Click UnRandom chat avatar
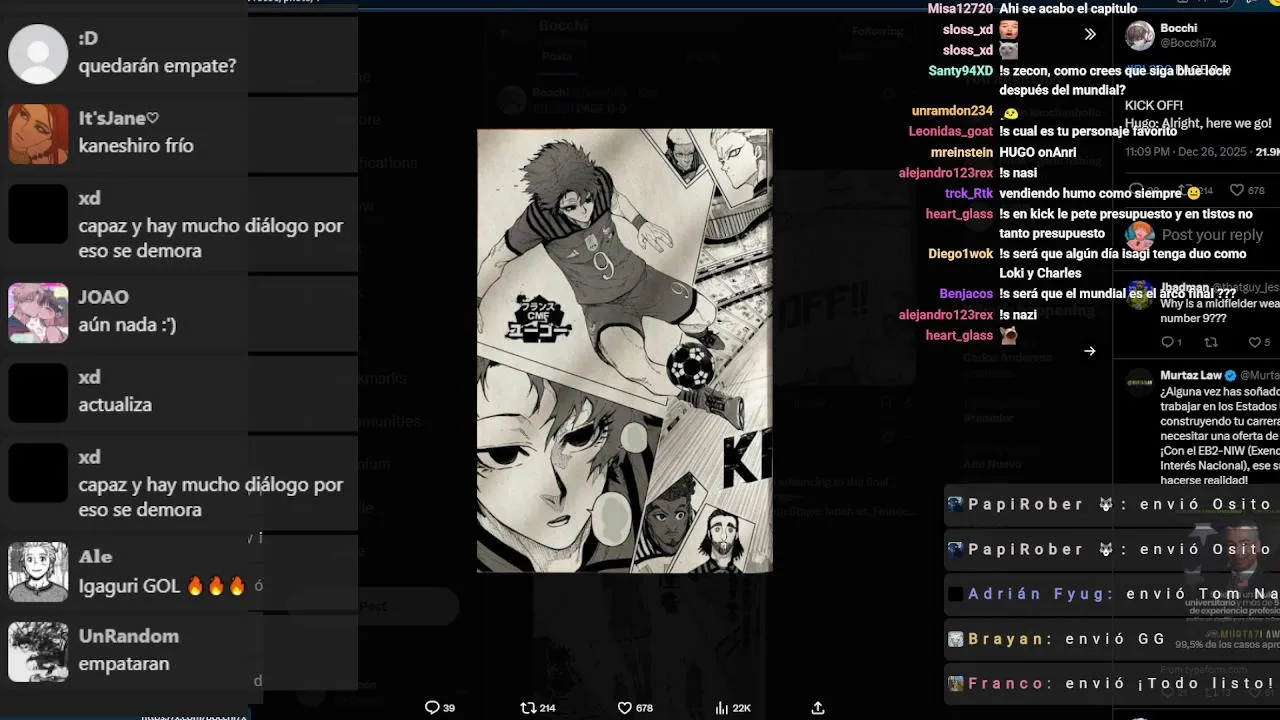 coord(38,651)
